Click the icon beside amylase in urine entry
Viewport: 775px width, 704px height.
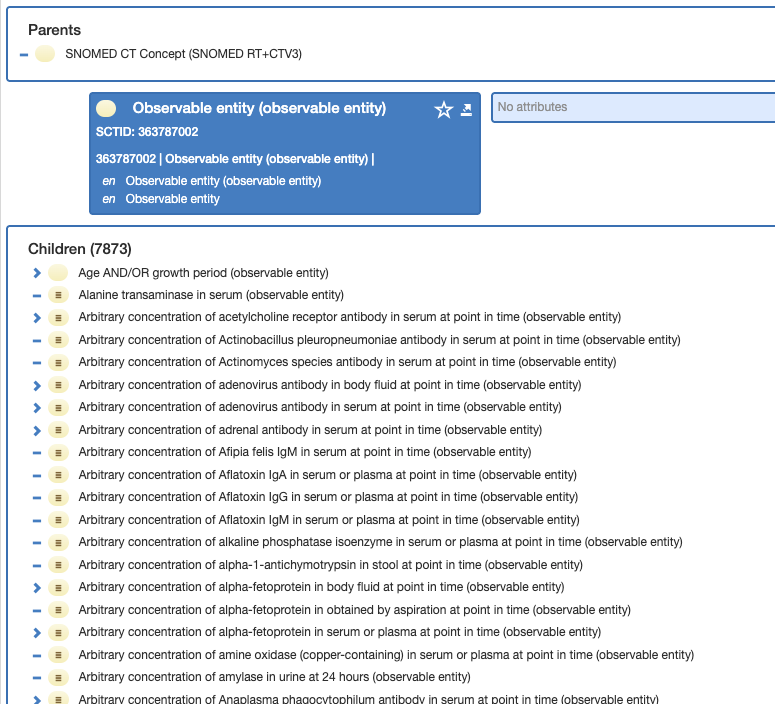click(58, 677)
